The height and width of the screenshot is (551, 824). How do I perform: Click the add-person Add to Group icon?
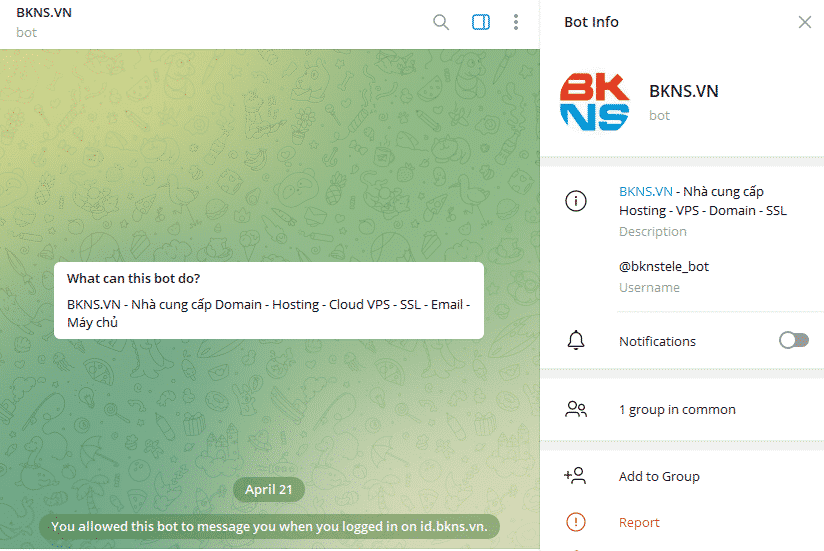point(575,476)
